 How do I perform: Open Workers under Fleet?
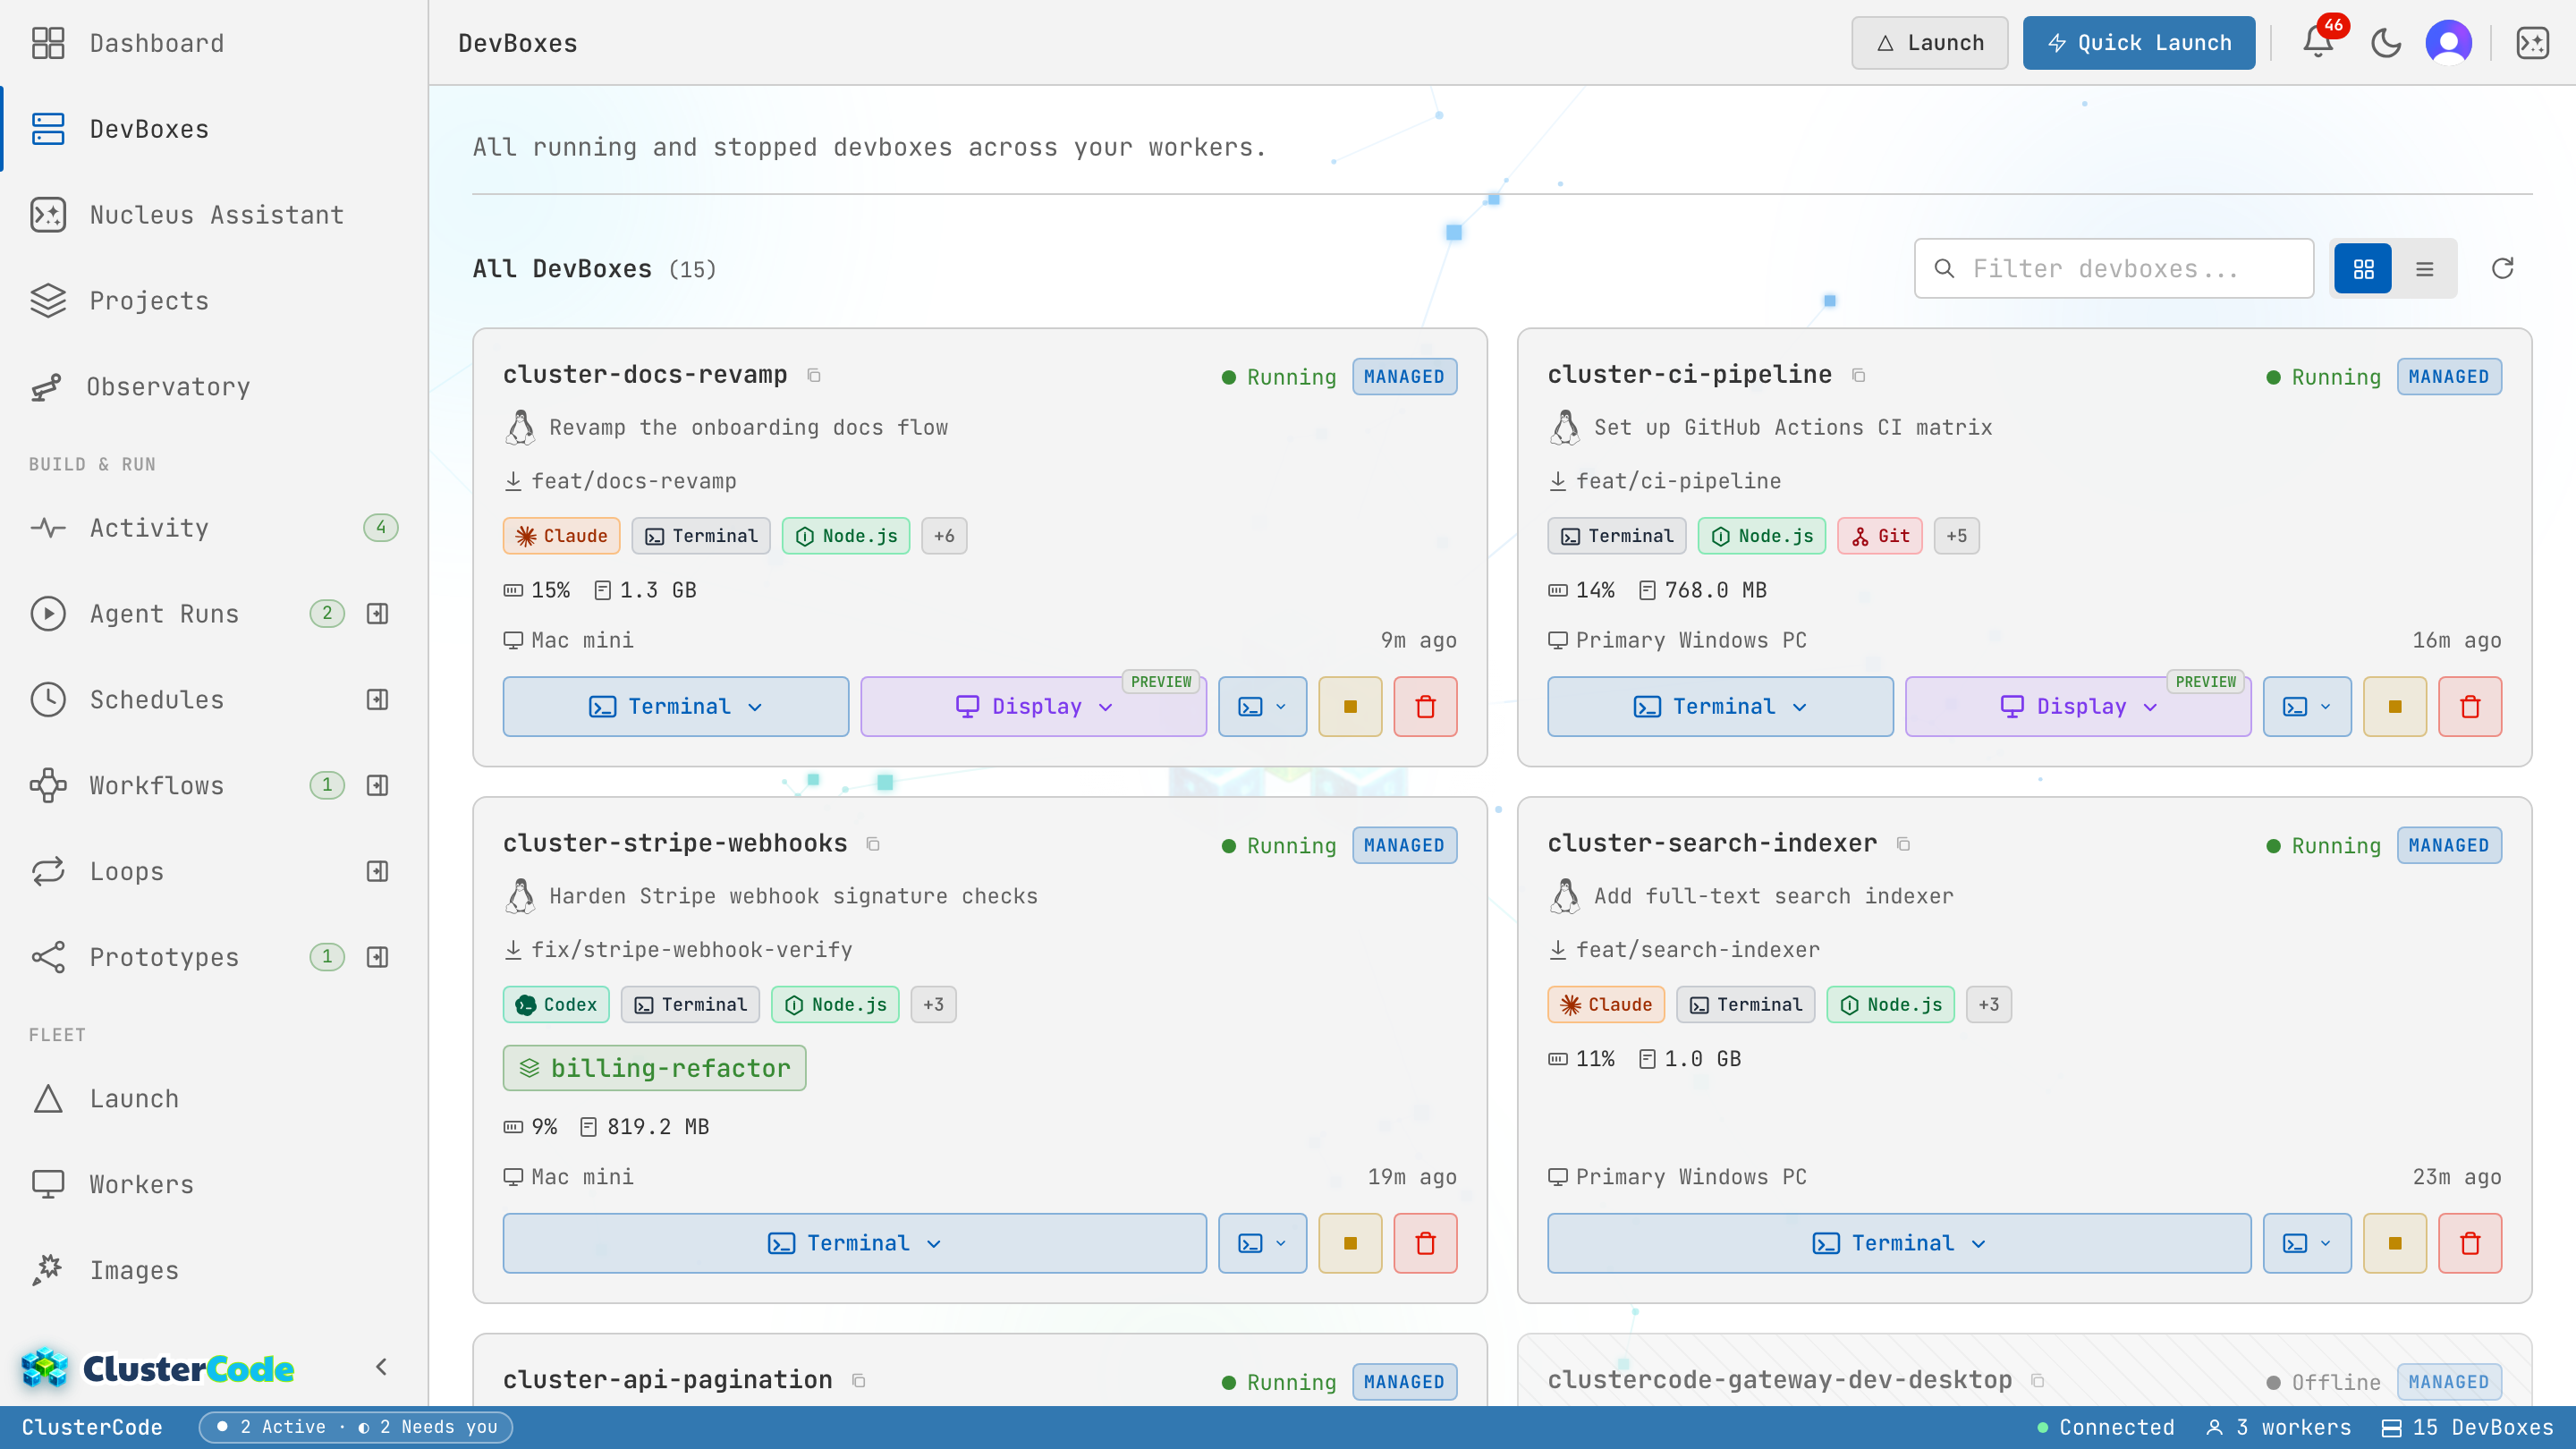(213, 1184)
